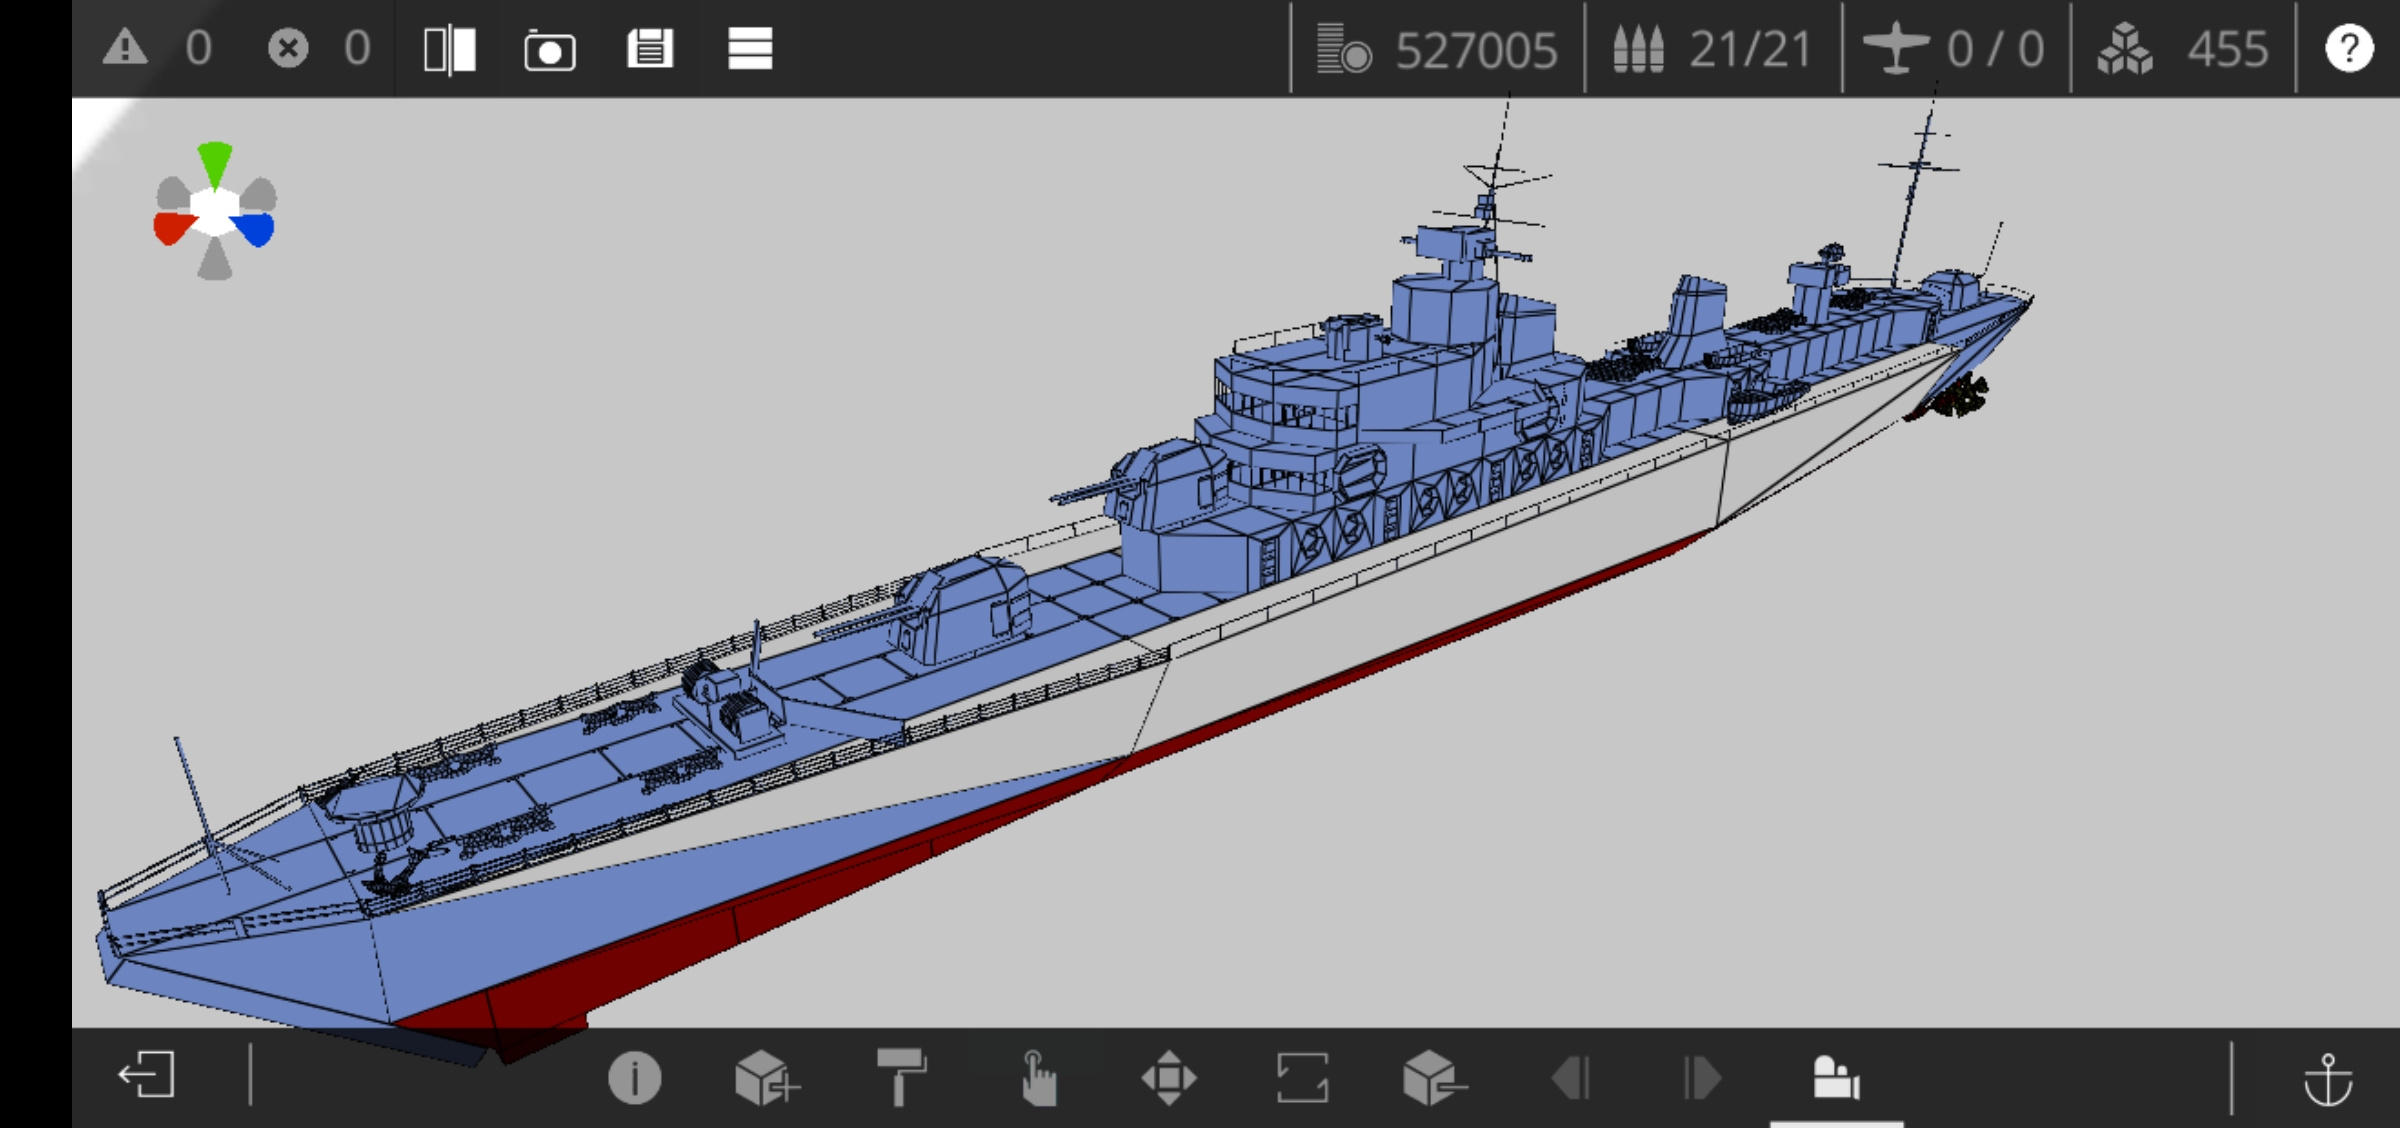Image resolution: width=2400 pixels, height=1128 pixels.
Task: Open help with the question mark icon
Action: tap(2349, 48)
